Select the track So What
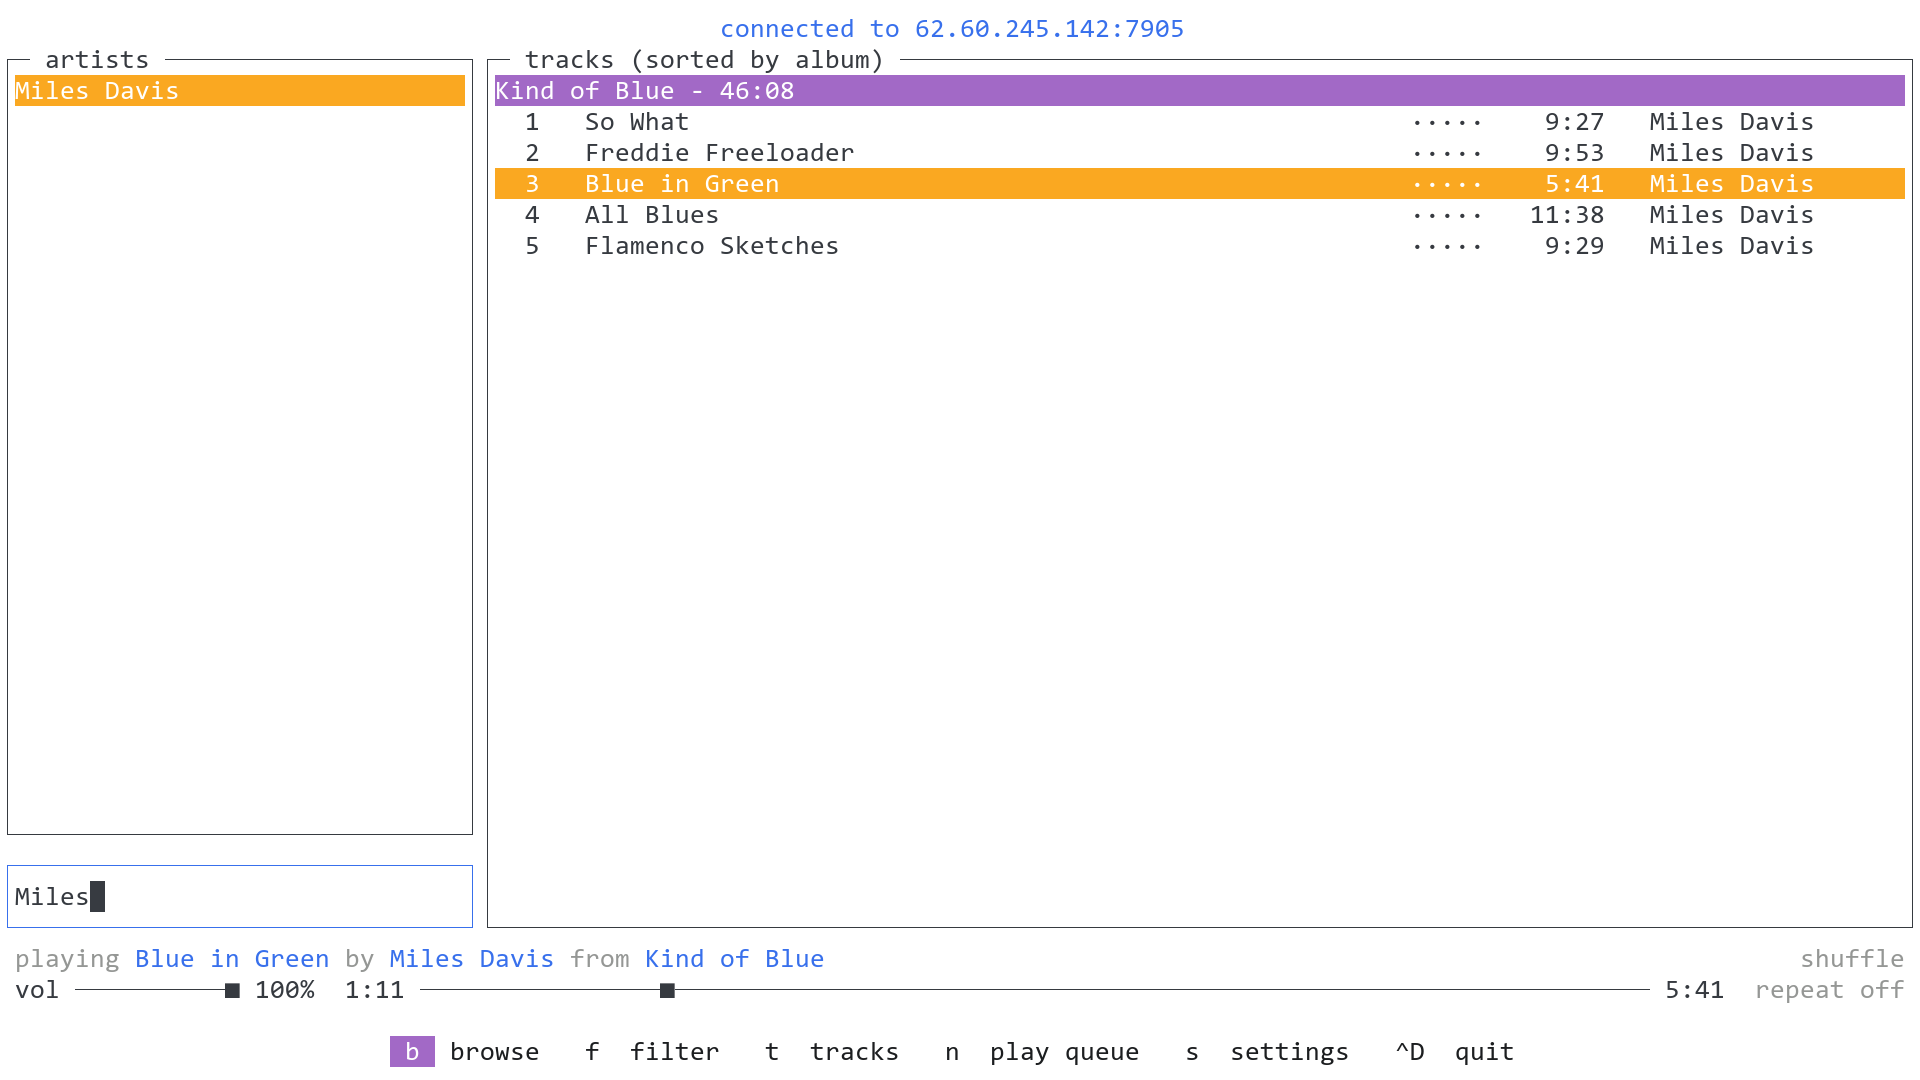Viewport: 1920px width, 1080px height. tap(637, 122)
